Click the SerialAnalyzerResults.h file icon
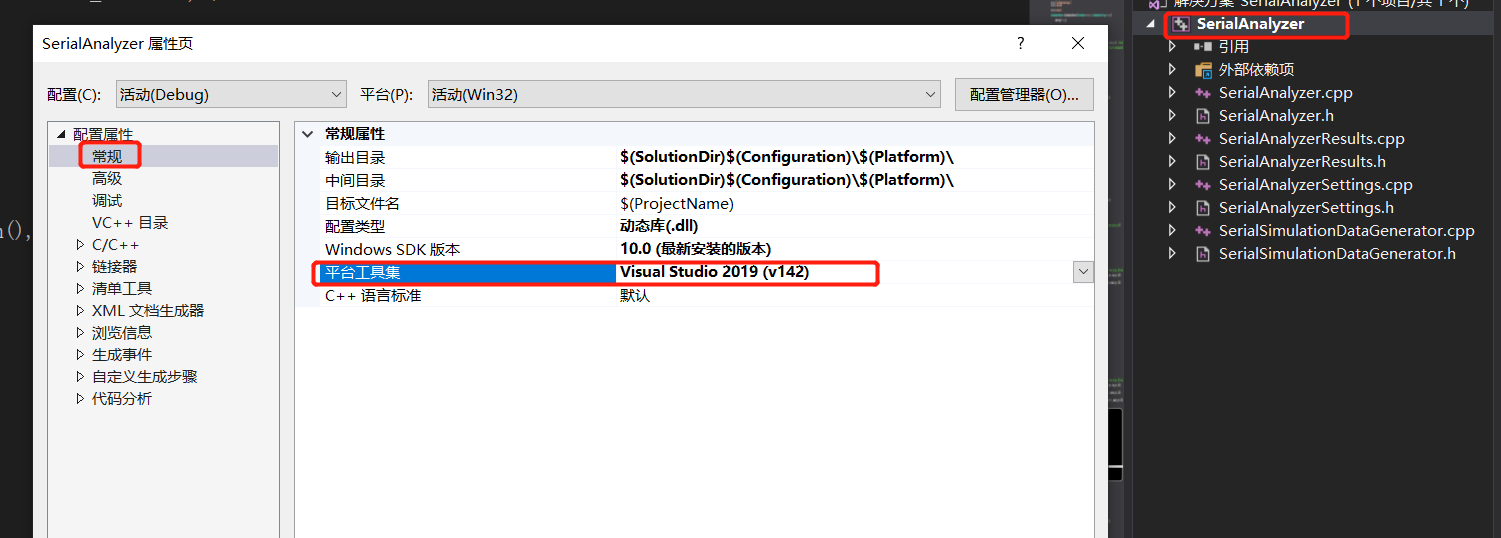 pos(1203,162)
